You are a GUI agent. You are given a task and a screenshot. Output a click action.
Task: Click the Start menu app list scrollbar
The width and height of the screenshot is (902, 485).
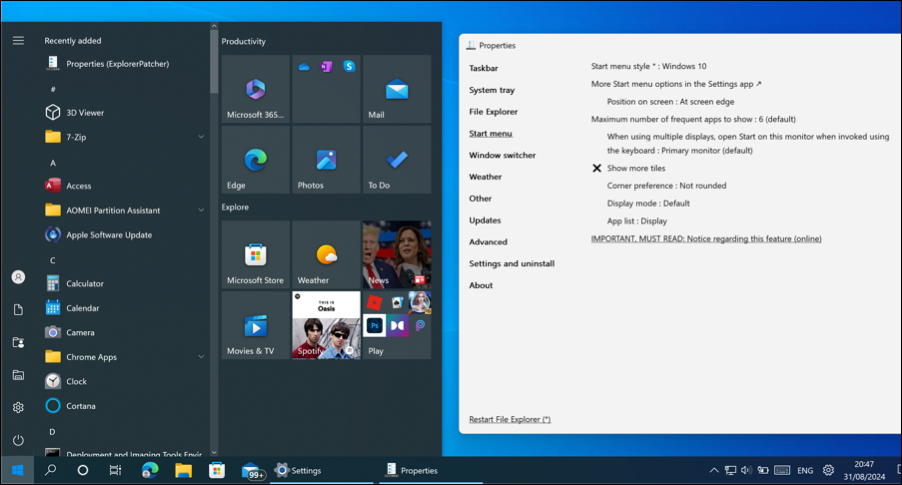click(x=214, y=60)
